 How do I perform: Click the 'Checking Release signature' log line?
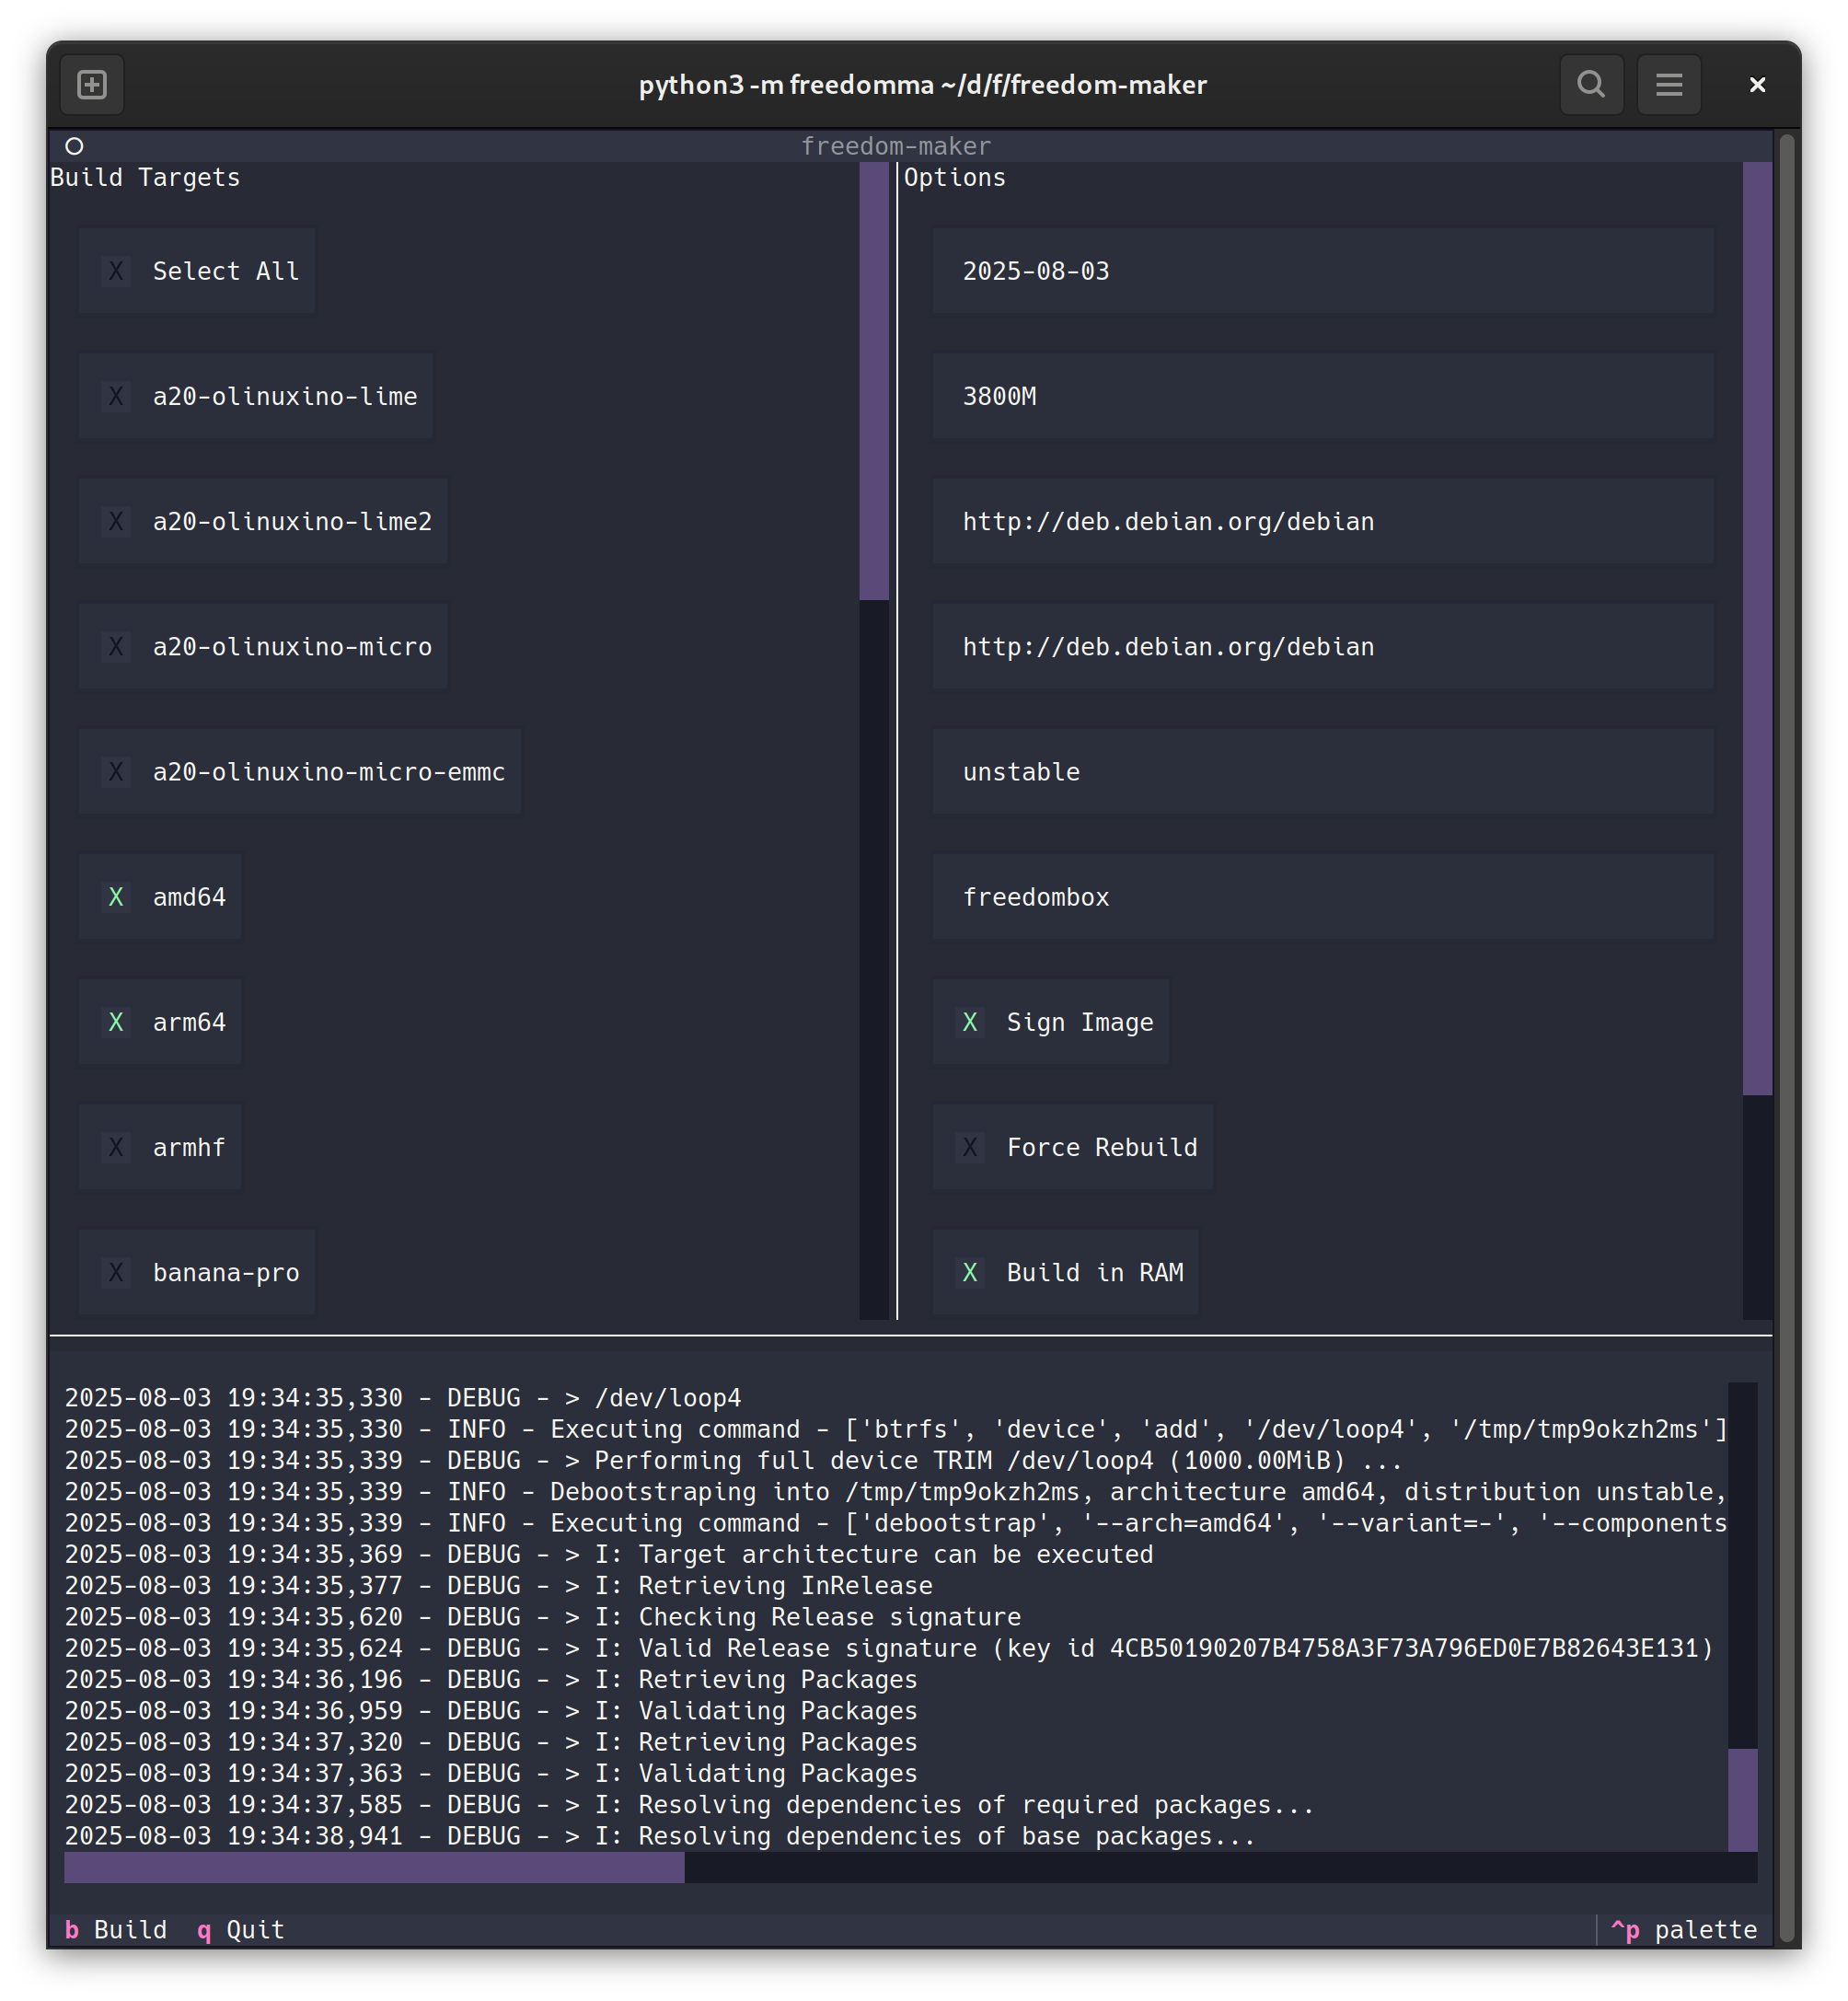(543, 1616)
